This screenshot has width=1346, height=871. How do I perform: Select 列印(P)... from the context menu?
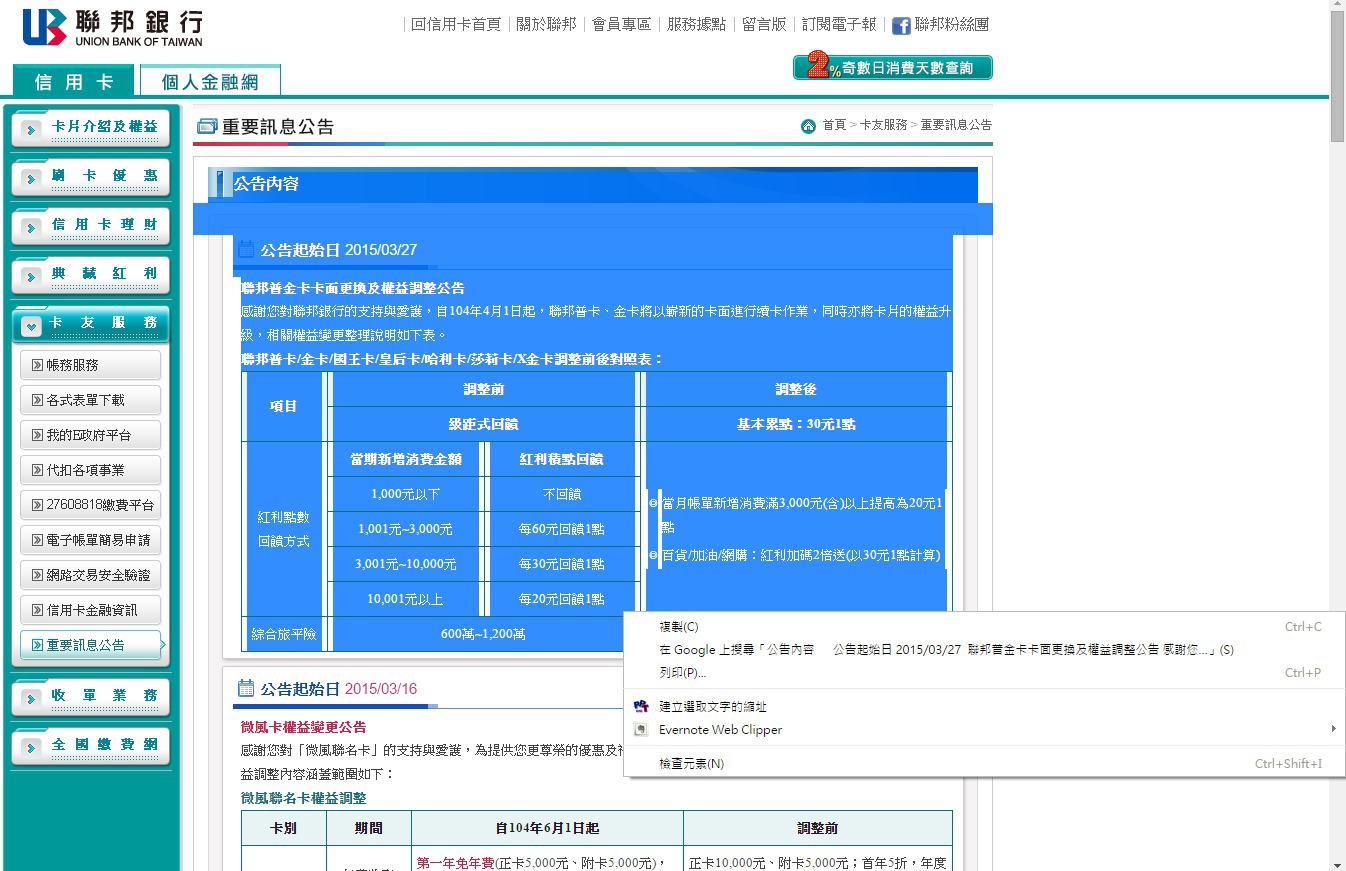(682, 673)
